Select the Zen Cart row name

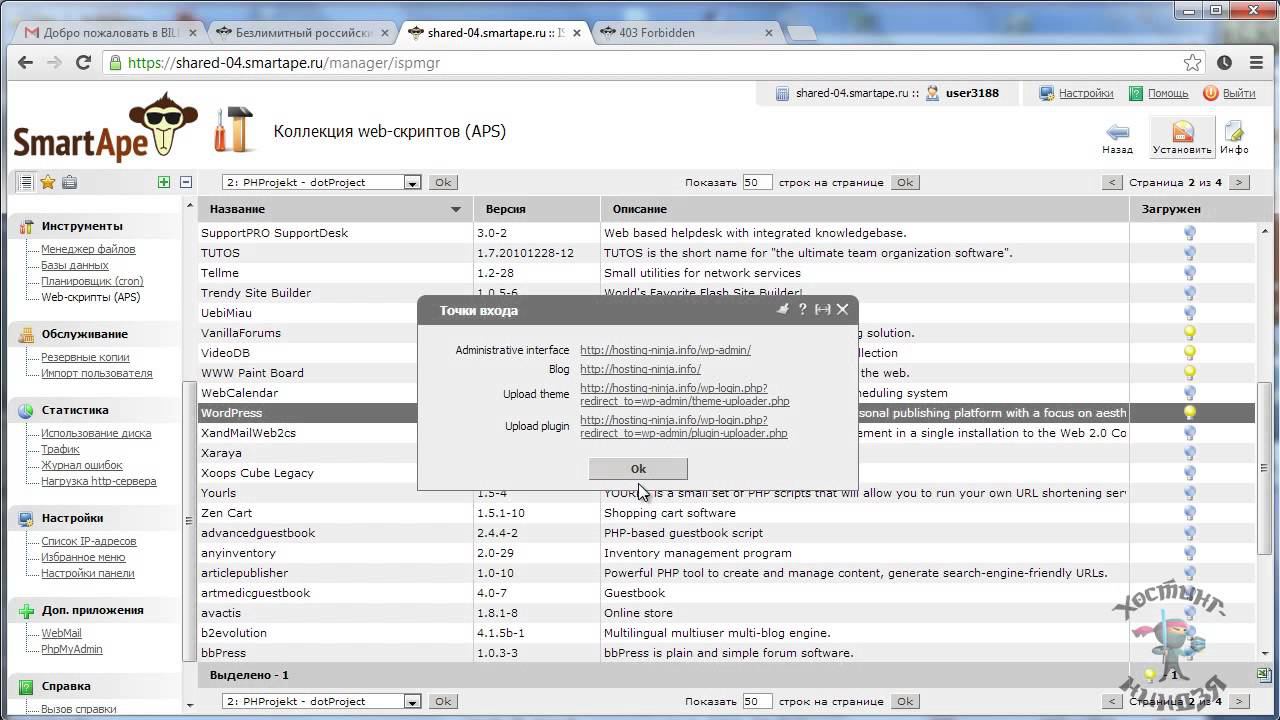click(226, 513)
